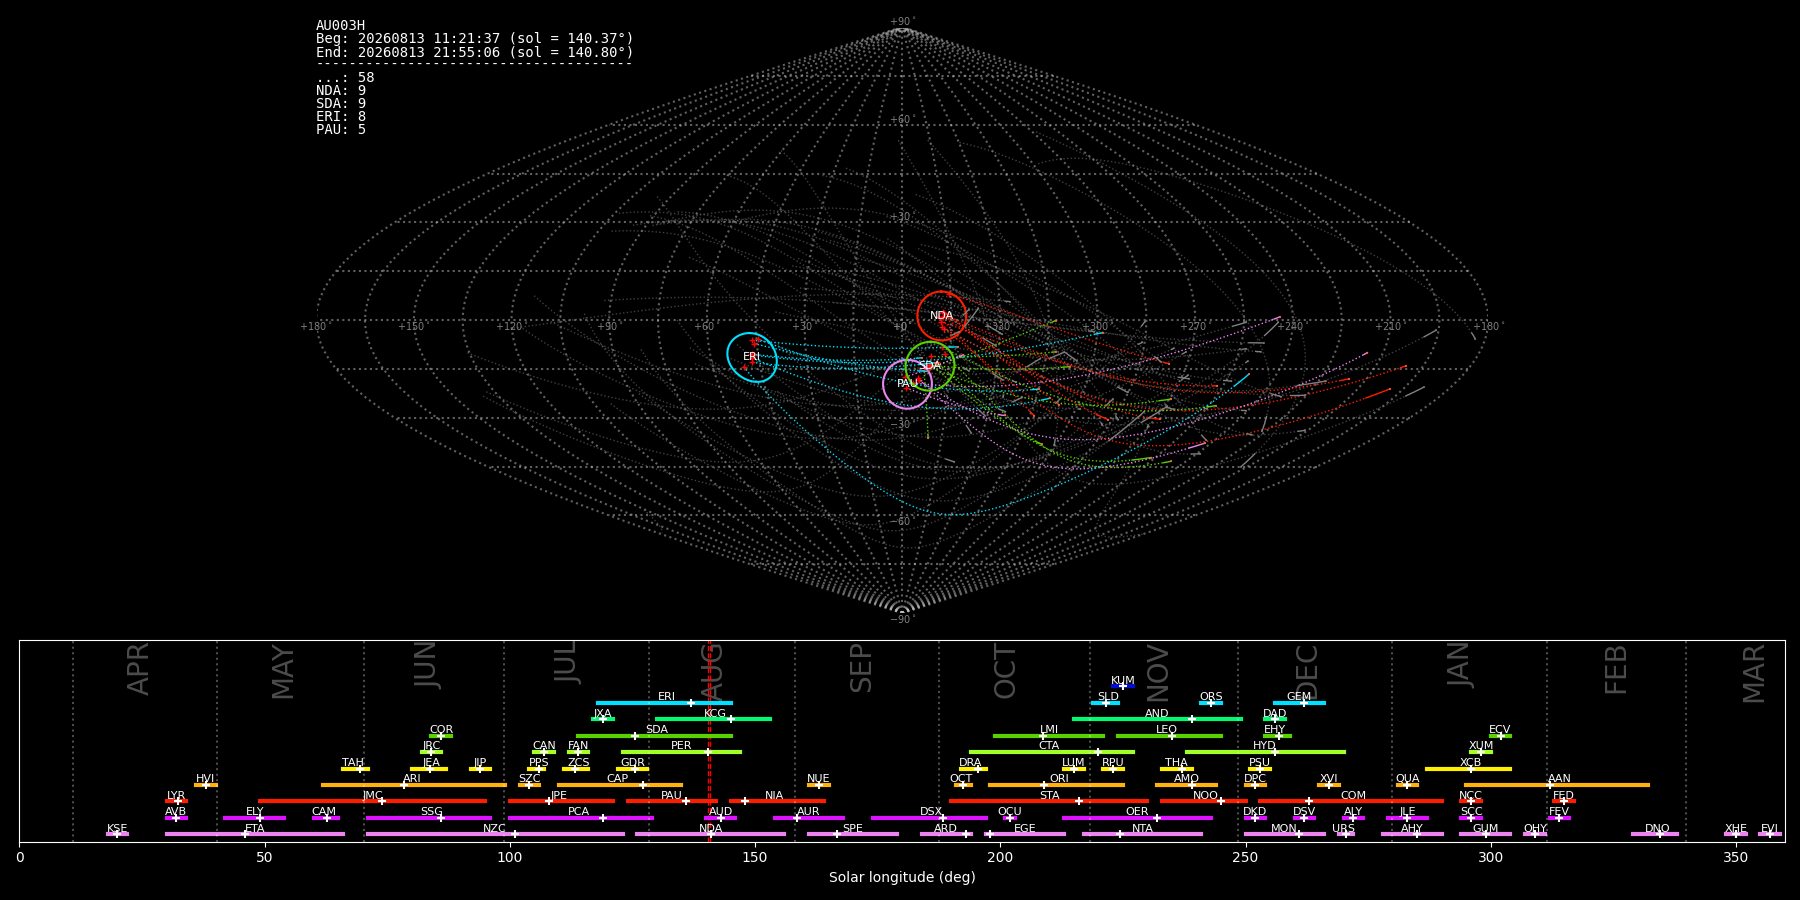Click the red NDA radiant circle
Image resolution: width=1800 pixels, height=900 pixels.
point(942,316)
